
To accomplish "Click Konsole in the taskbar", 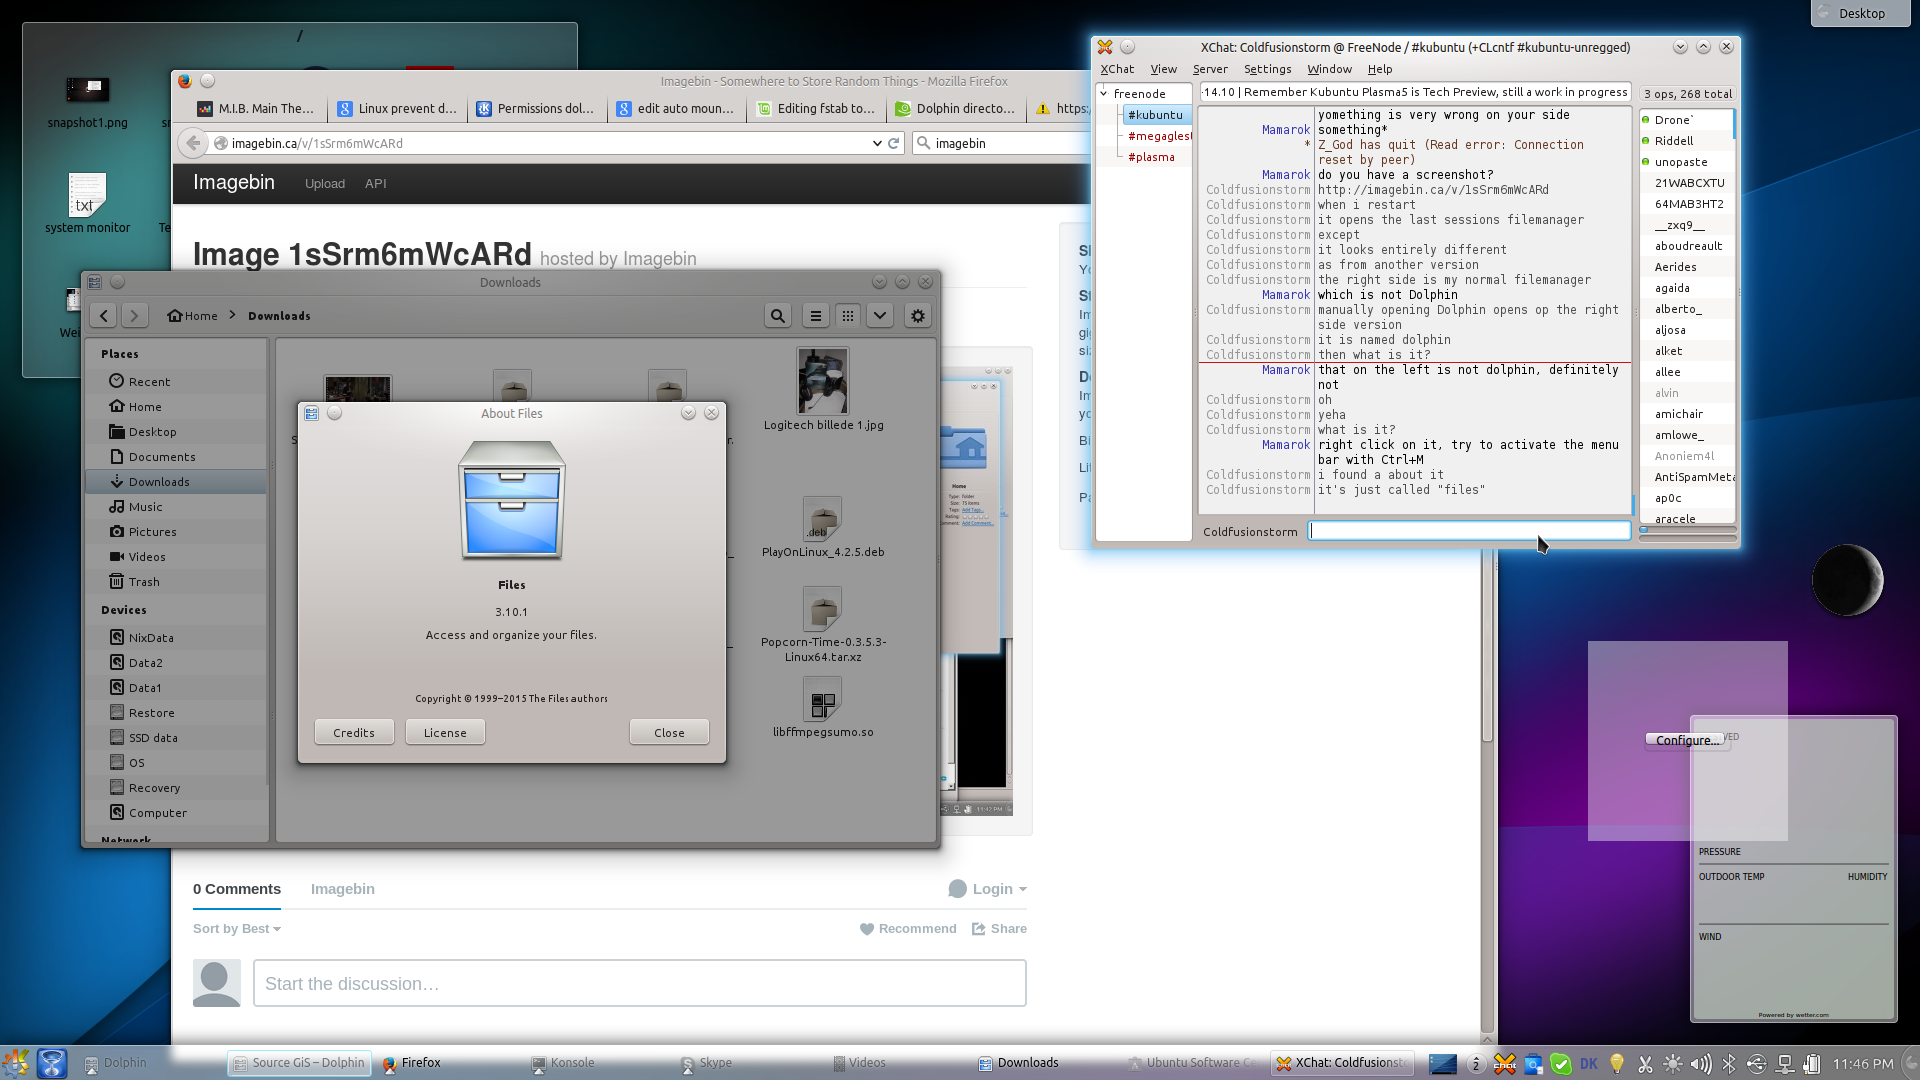I will [x=562, y=1063].
